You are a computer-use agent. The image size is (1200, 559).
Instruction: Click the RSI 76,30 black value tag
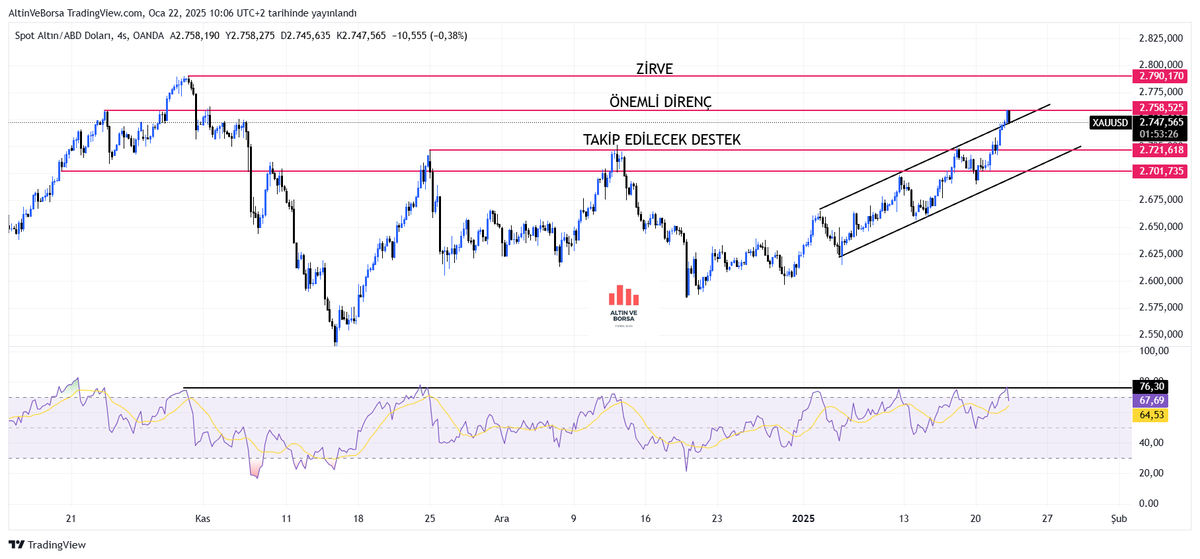click(x=1151, y=386)
